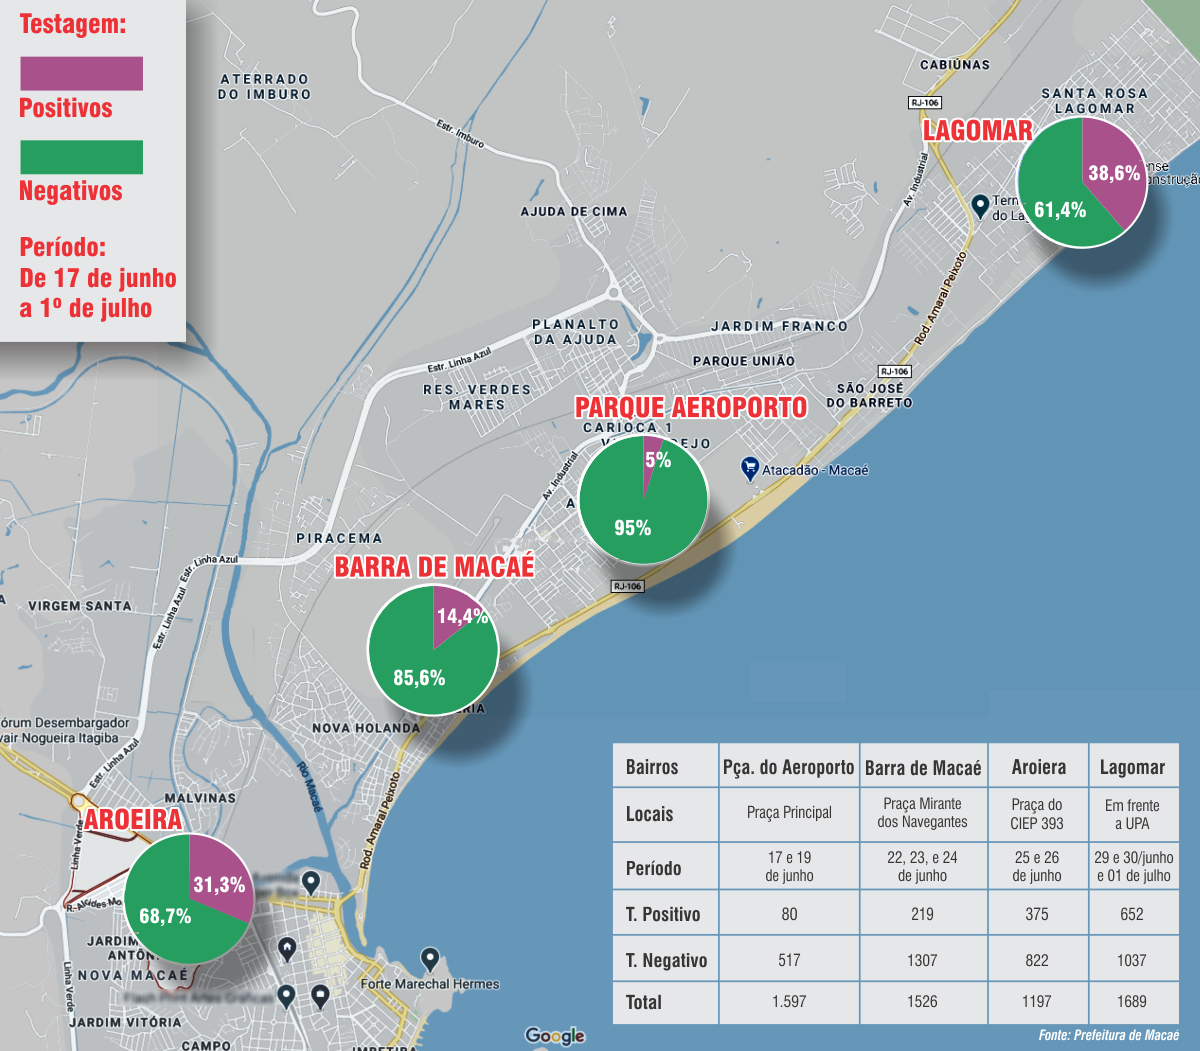
Task: Click the Fonte: Prefeitura de Macaé credit
Action: point(1108,1035)
